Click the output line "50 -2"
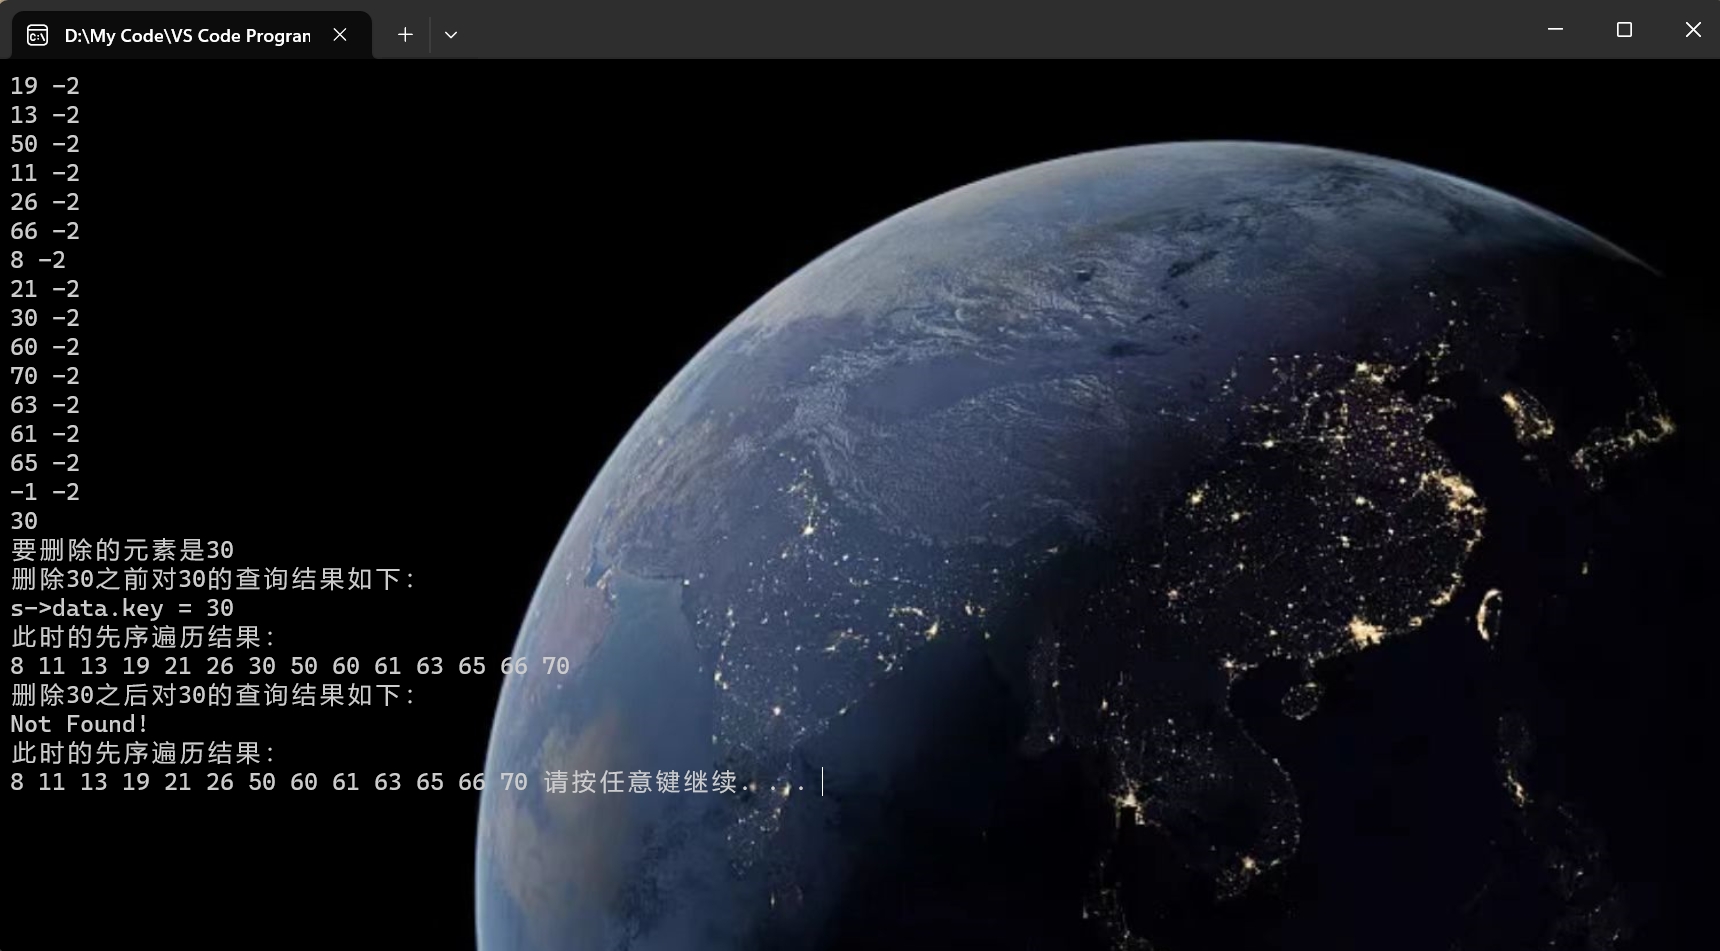Image resolution: width=1720 pixels, height=951 pixels. (x=45, y=144)
